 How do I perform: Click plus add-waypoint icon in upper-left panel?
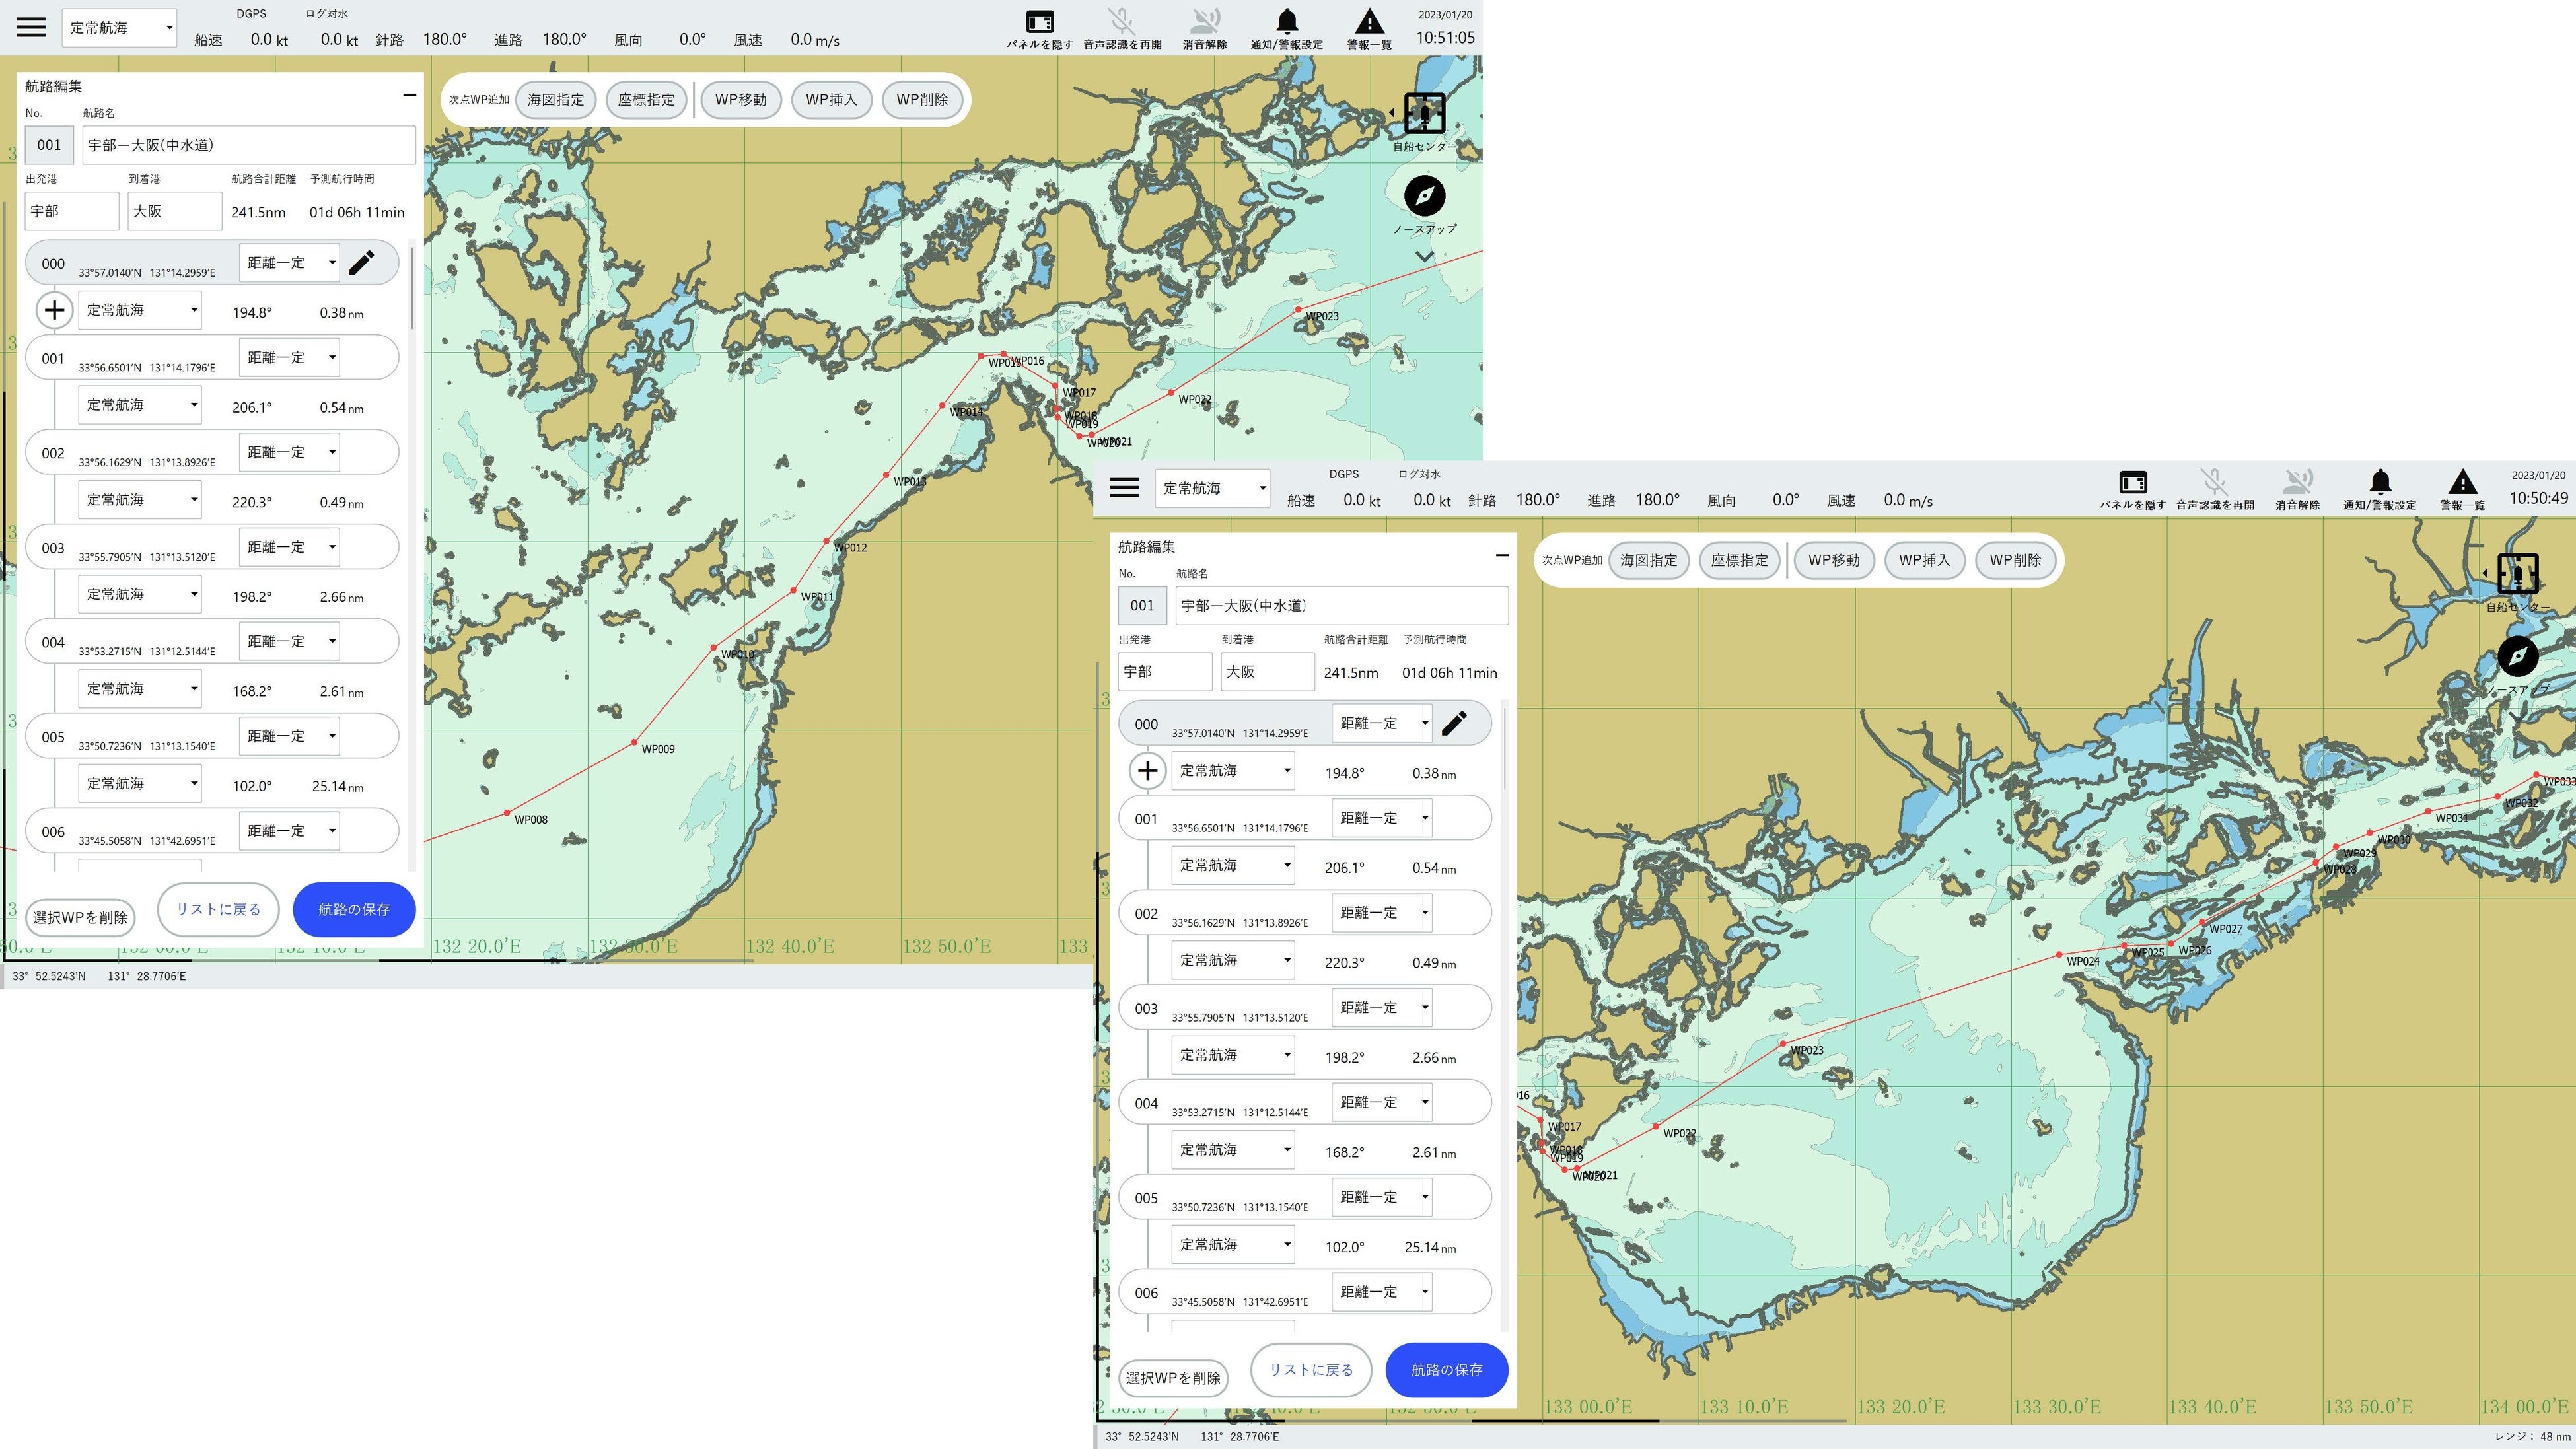[x=54, y=310]
